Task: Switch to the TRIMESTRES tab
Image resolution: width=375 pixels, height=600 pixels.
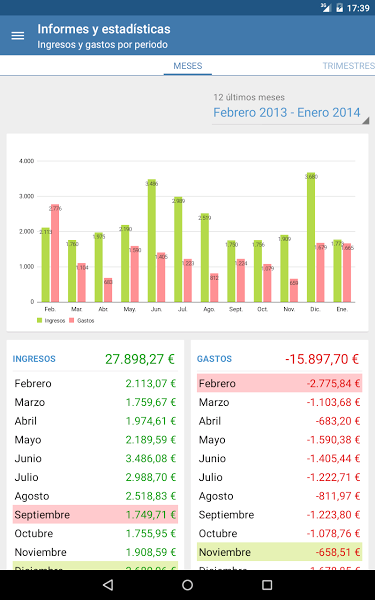Action: pos(348,66)
